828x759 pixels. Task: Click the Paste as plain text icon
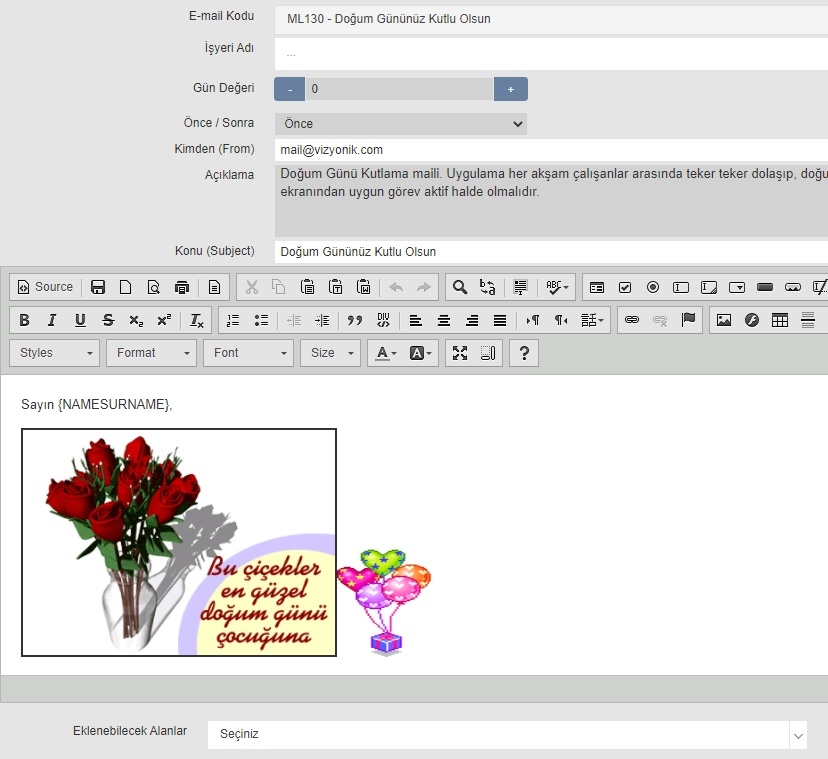(335, 287)
